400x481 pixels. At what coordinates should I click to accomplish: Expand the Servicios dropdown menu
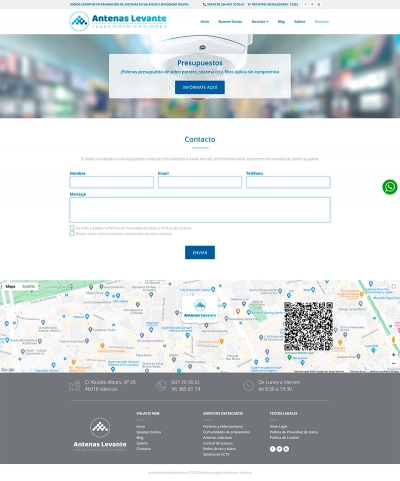260,22
